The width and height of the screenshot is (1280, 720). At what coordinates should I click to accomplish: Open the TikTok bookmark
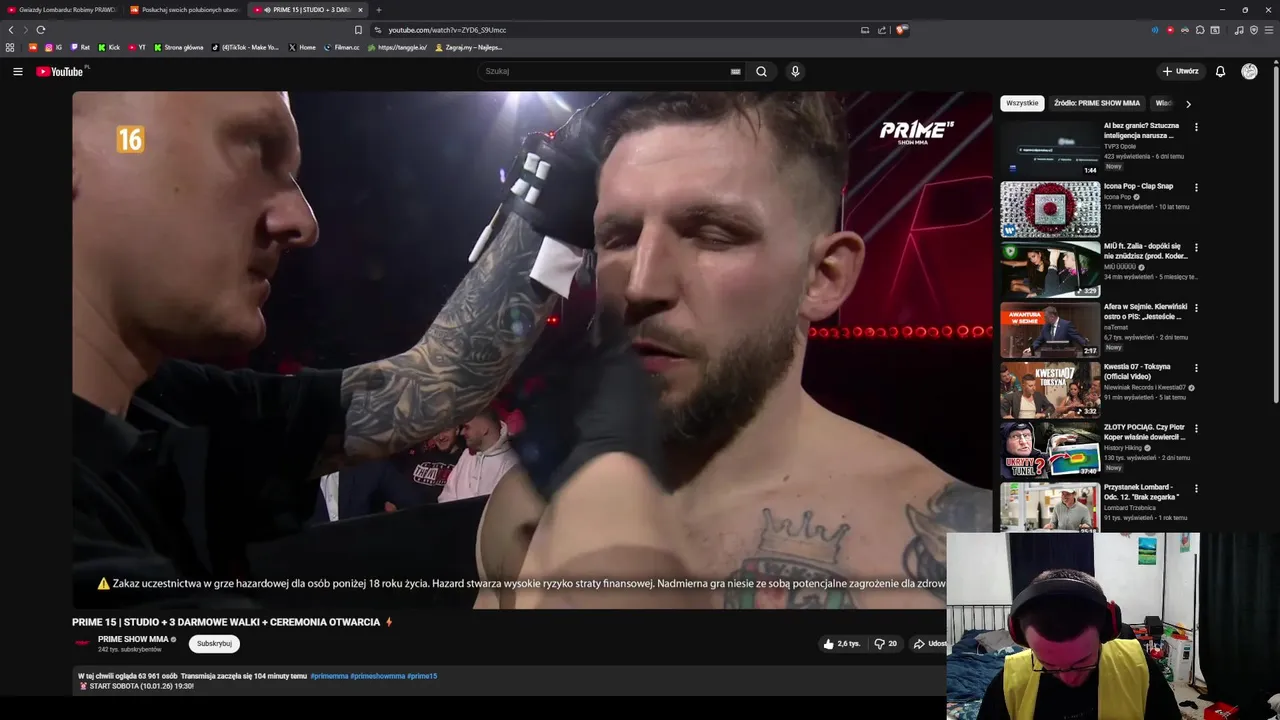(x=246, y=47)
